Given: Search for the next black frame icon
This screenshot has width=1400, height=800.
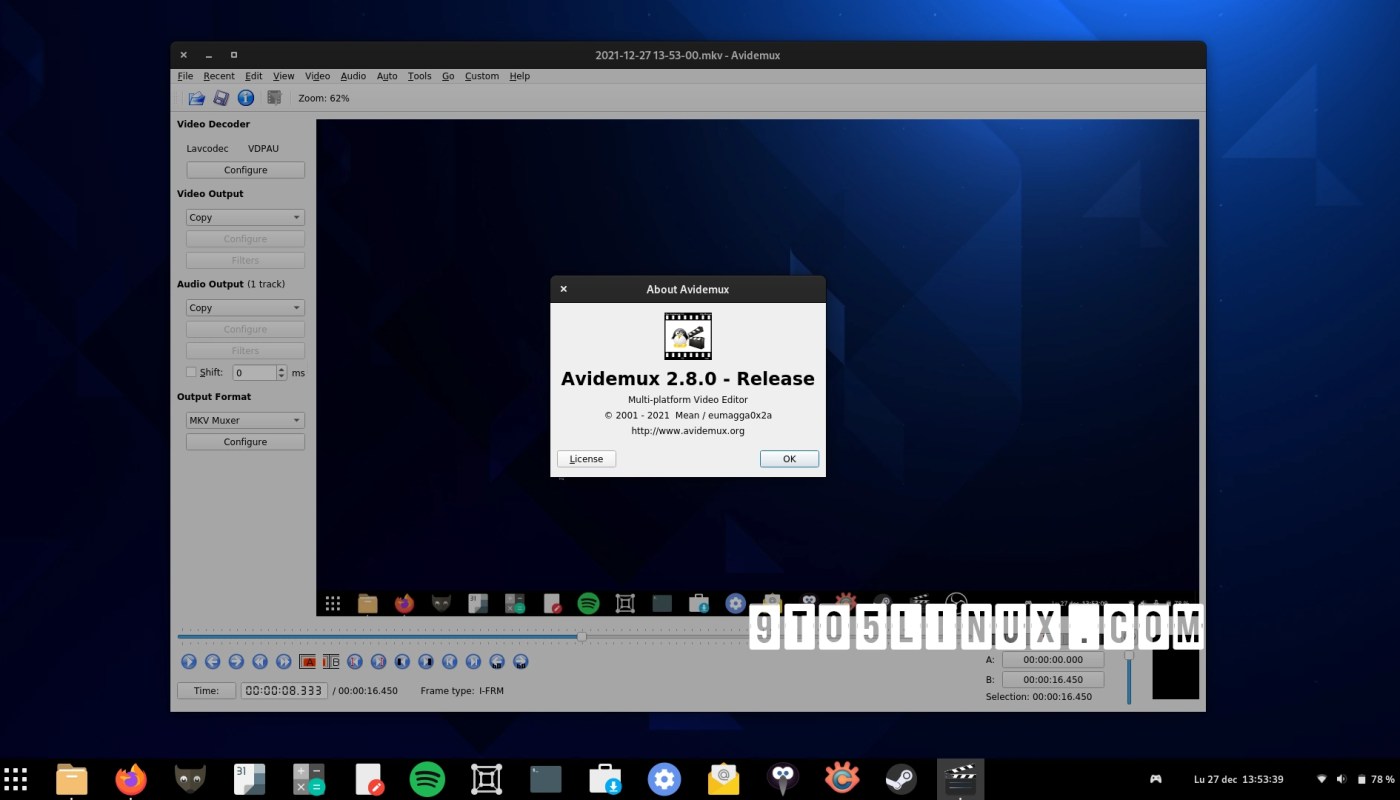Looking at the screenshot, I should click(426, 661).
